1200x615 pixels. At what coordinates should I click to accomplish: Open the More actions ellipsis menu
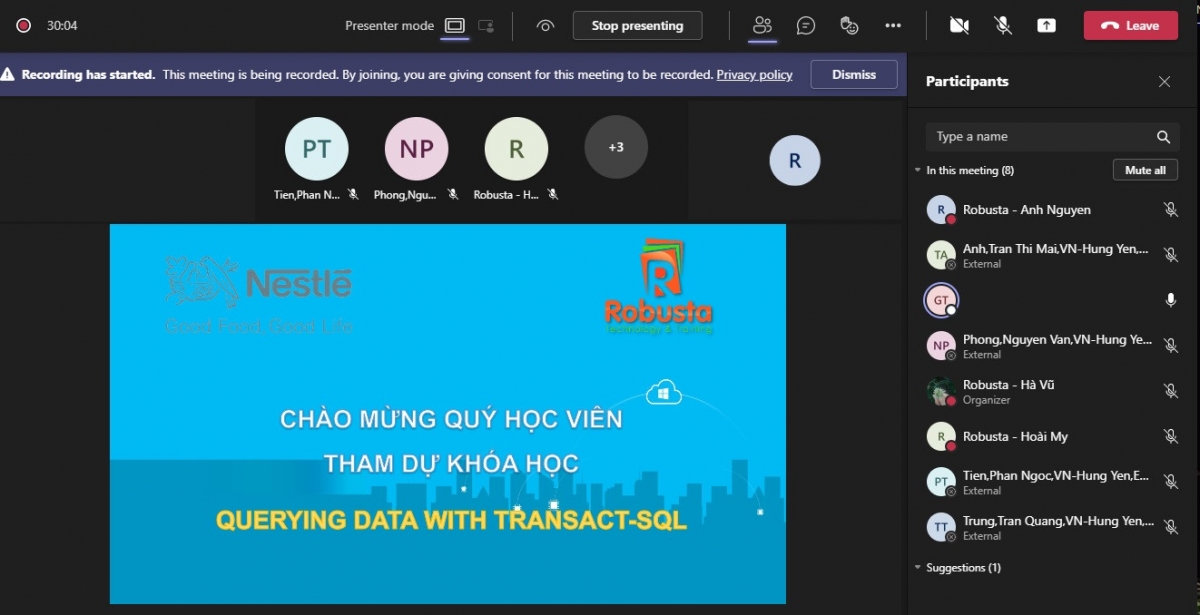click(893, 26)
